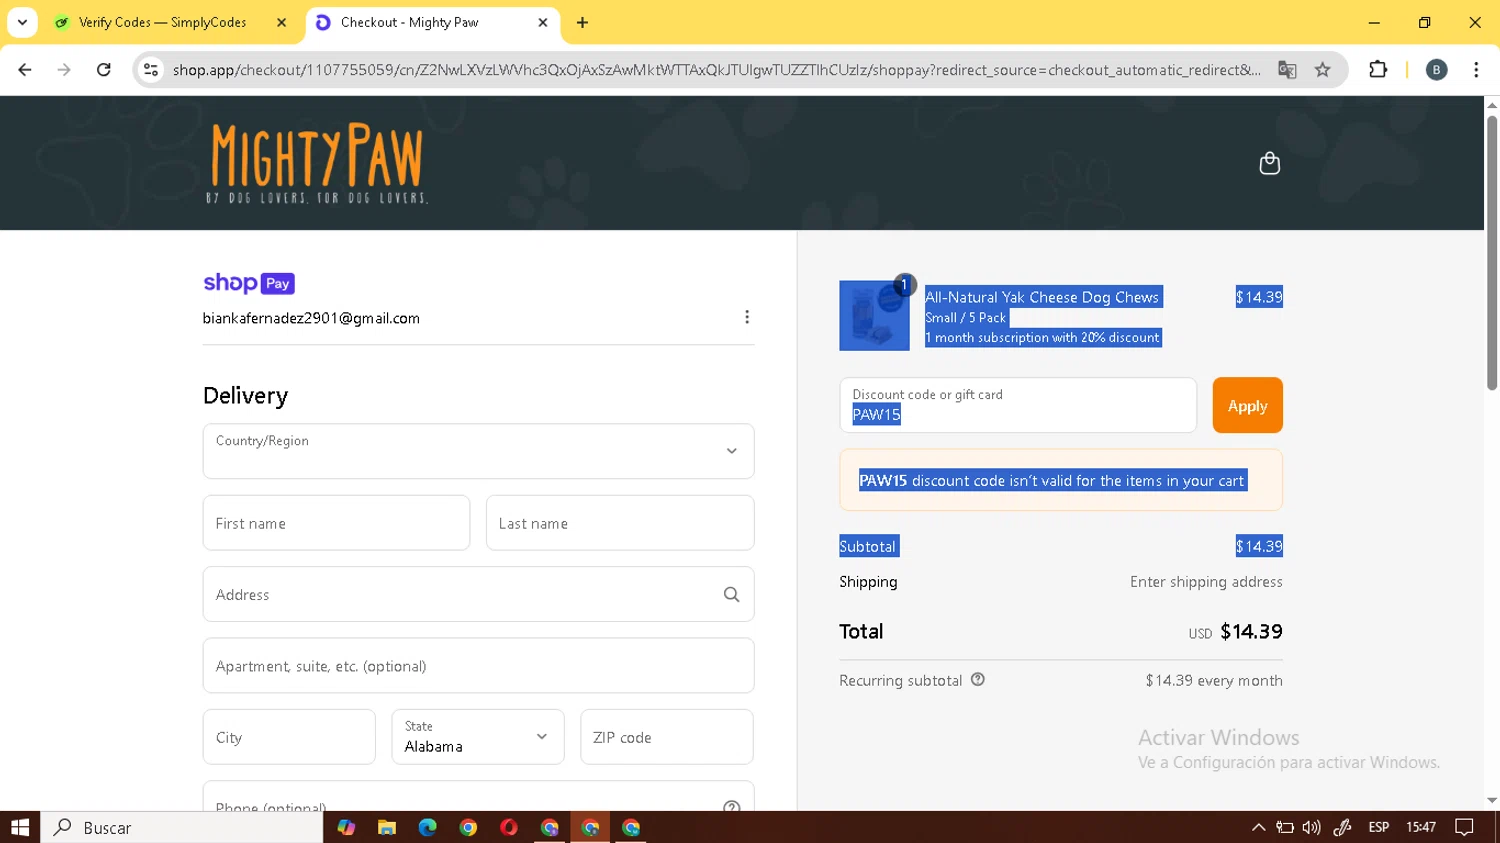Image resolution: width=1500 pixels, height=843 pixels.
Task: Expand the Country/Region dropdown
Action: [478, 451]
